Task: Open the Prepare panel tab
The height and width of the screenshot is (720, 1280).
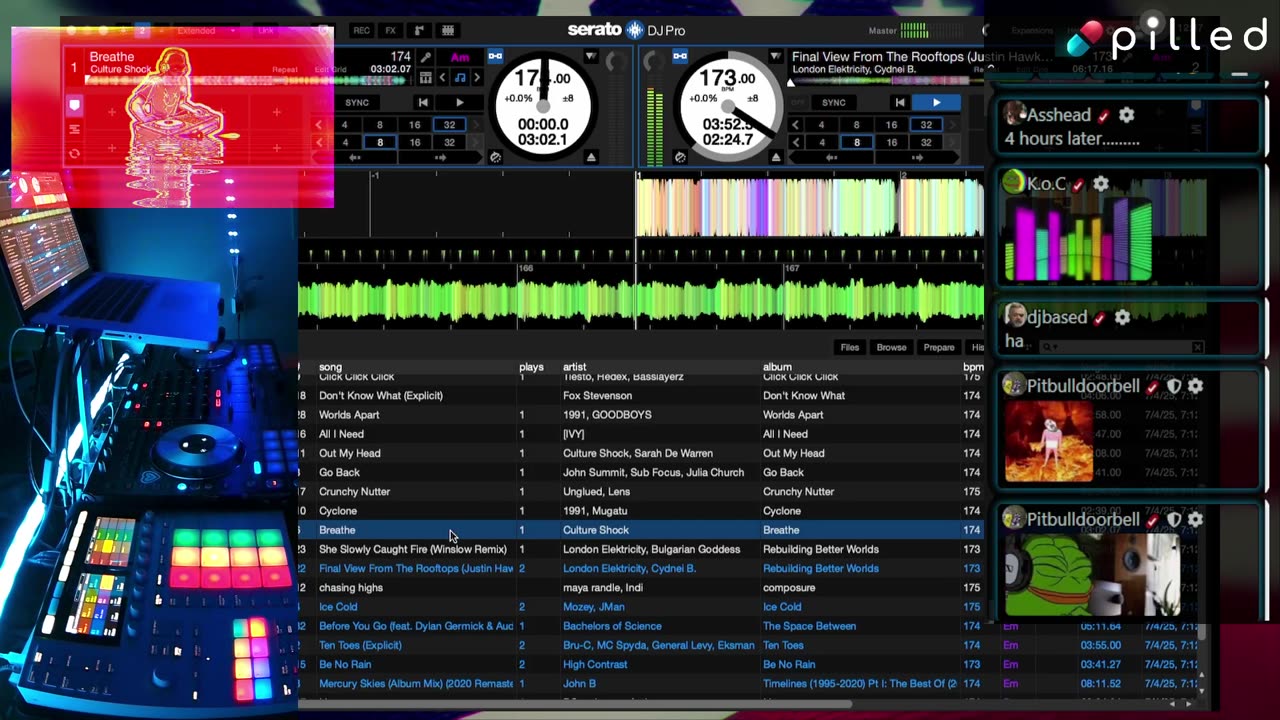Action: (938, 347)
